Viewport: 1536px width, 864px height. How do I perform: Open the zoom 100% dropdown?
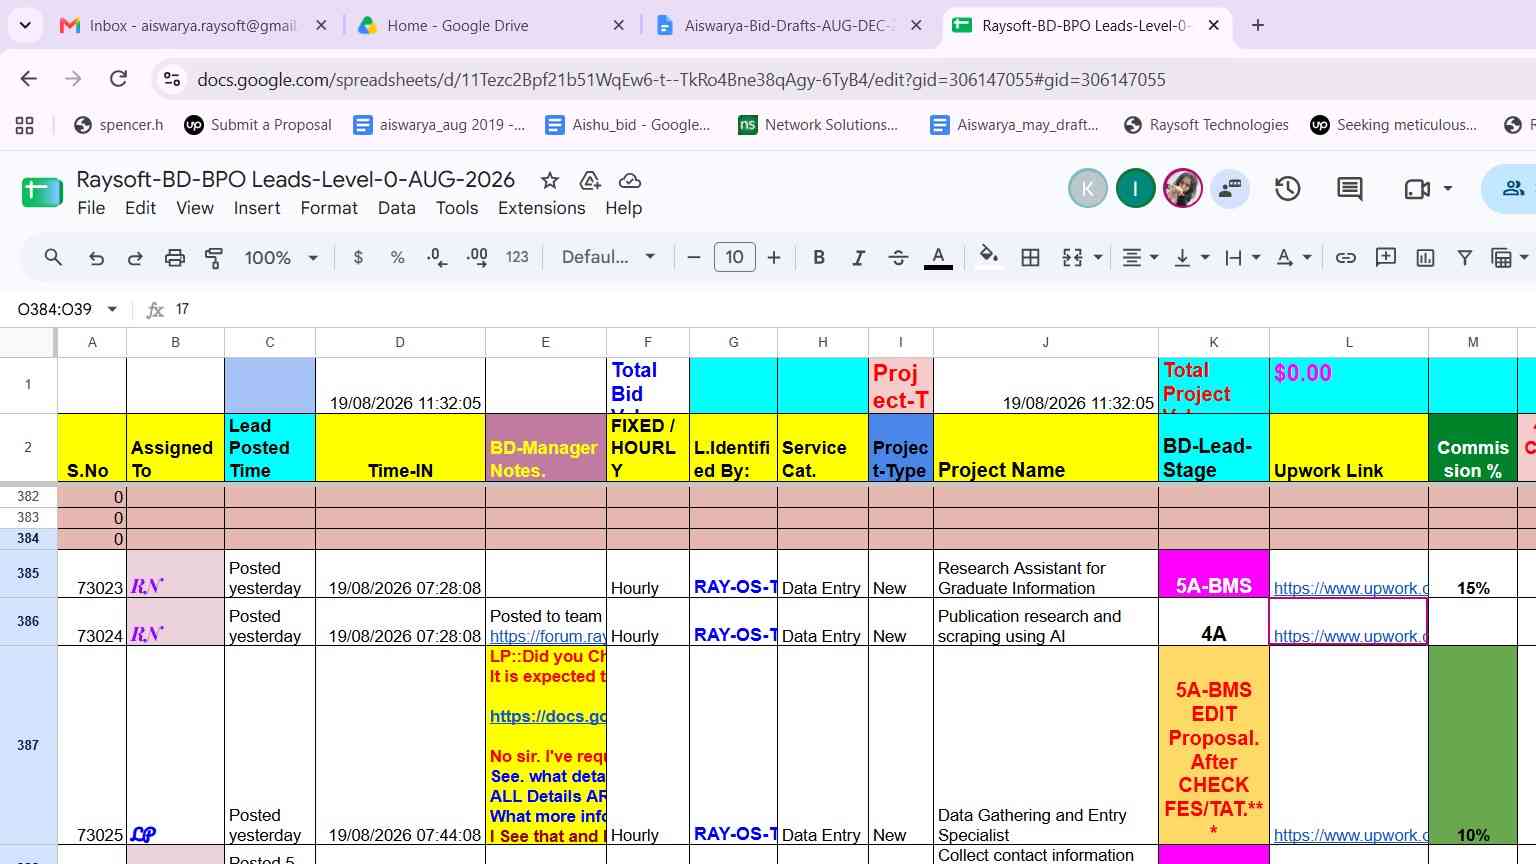point(281,258)
